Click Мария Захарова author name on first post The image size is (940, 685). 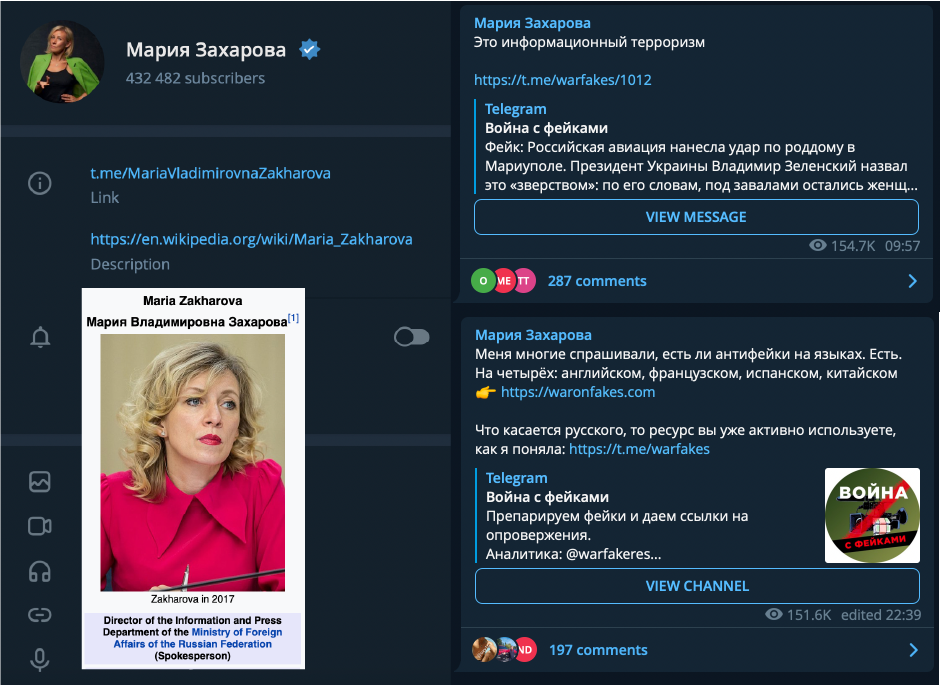point(532,23)
